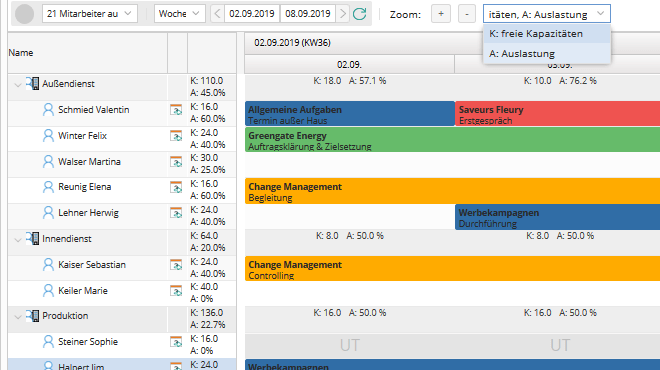
Task: Click the Produktion department icon
Action: pos(32,316)
